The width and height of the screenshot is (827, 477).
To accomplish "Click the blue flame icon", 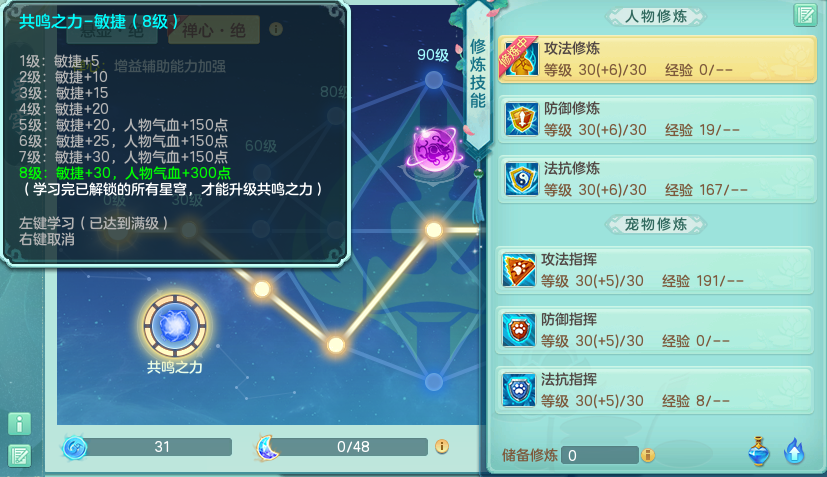I will 794,452.
